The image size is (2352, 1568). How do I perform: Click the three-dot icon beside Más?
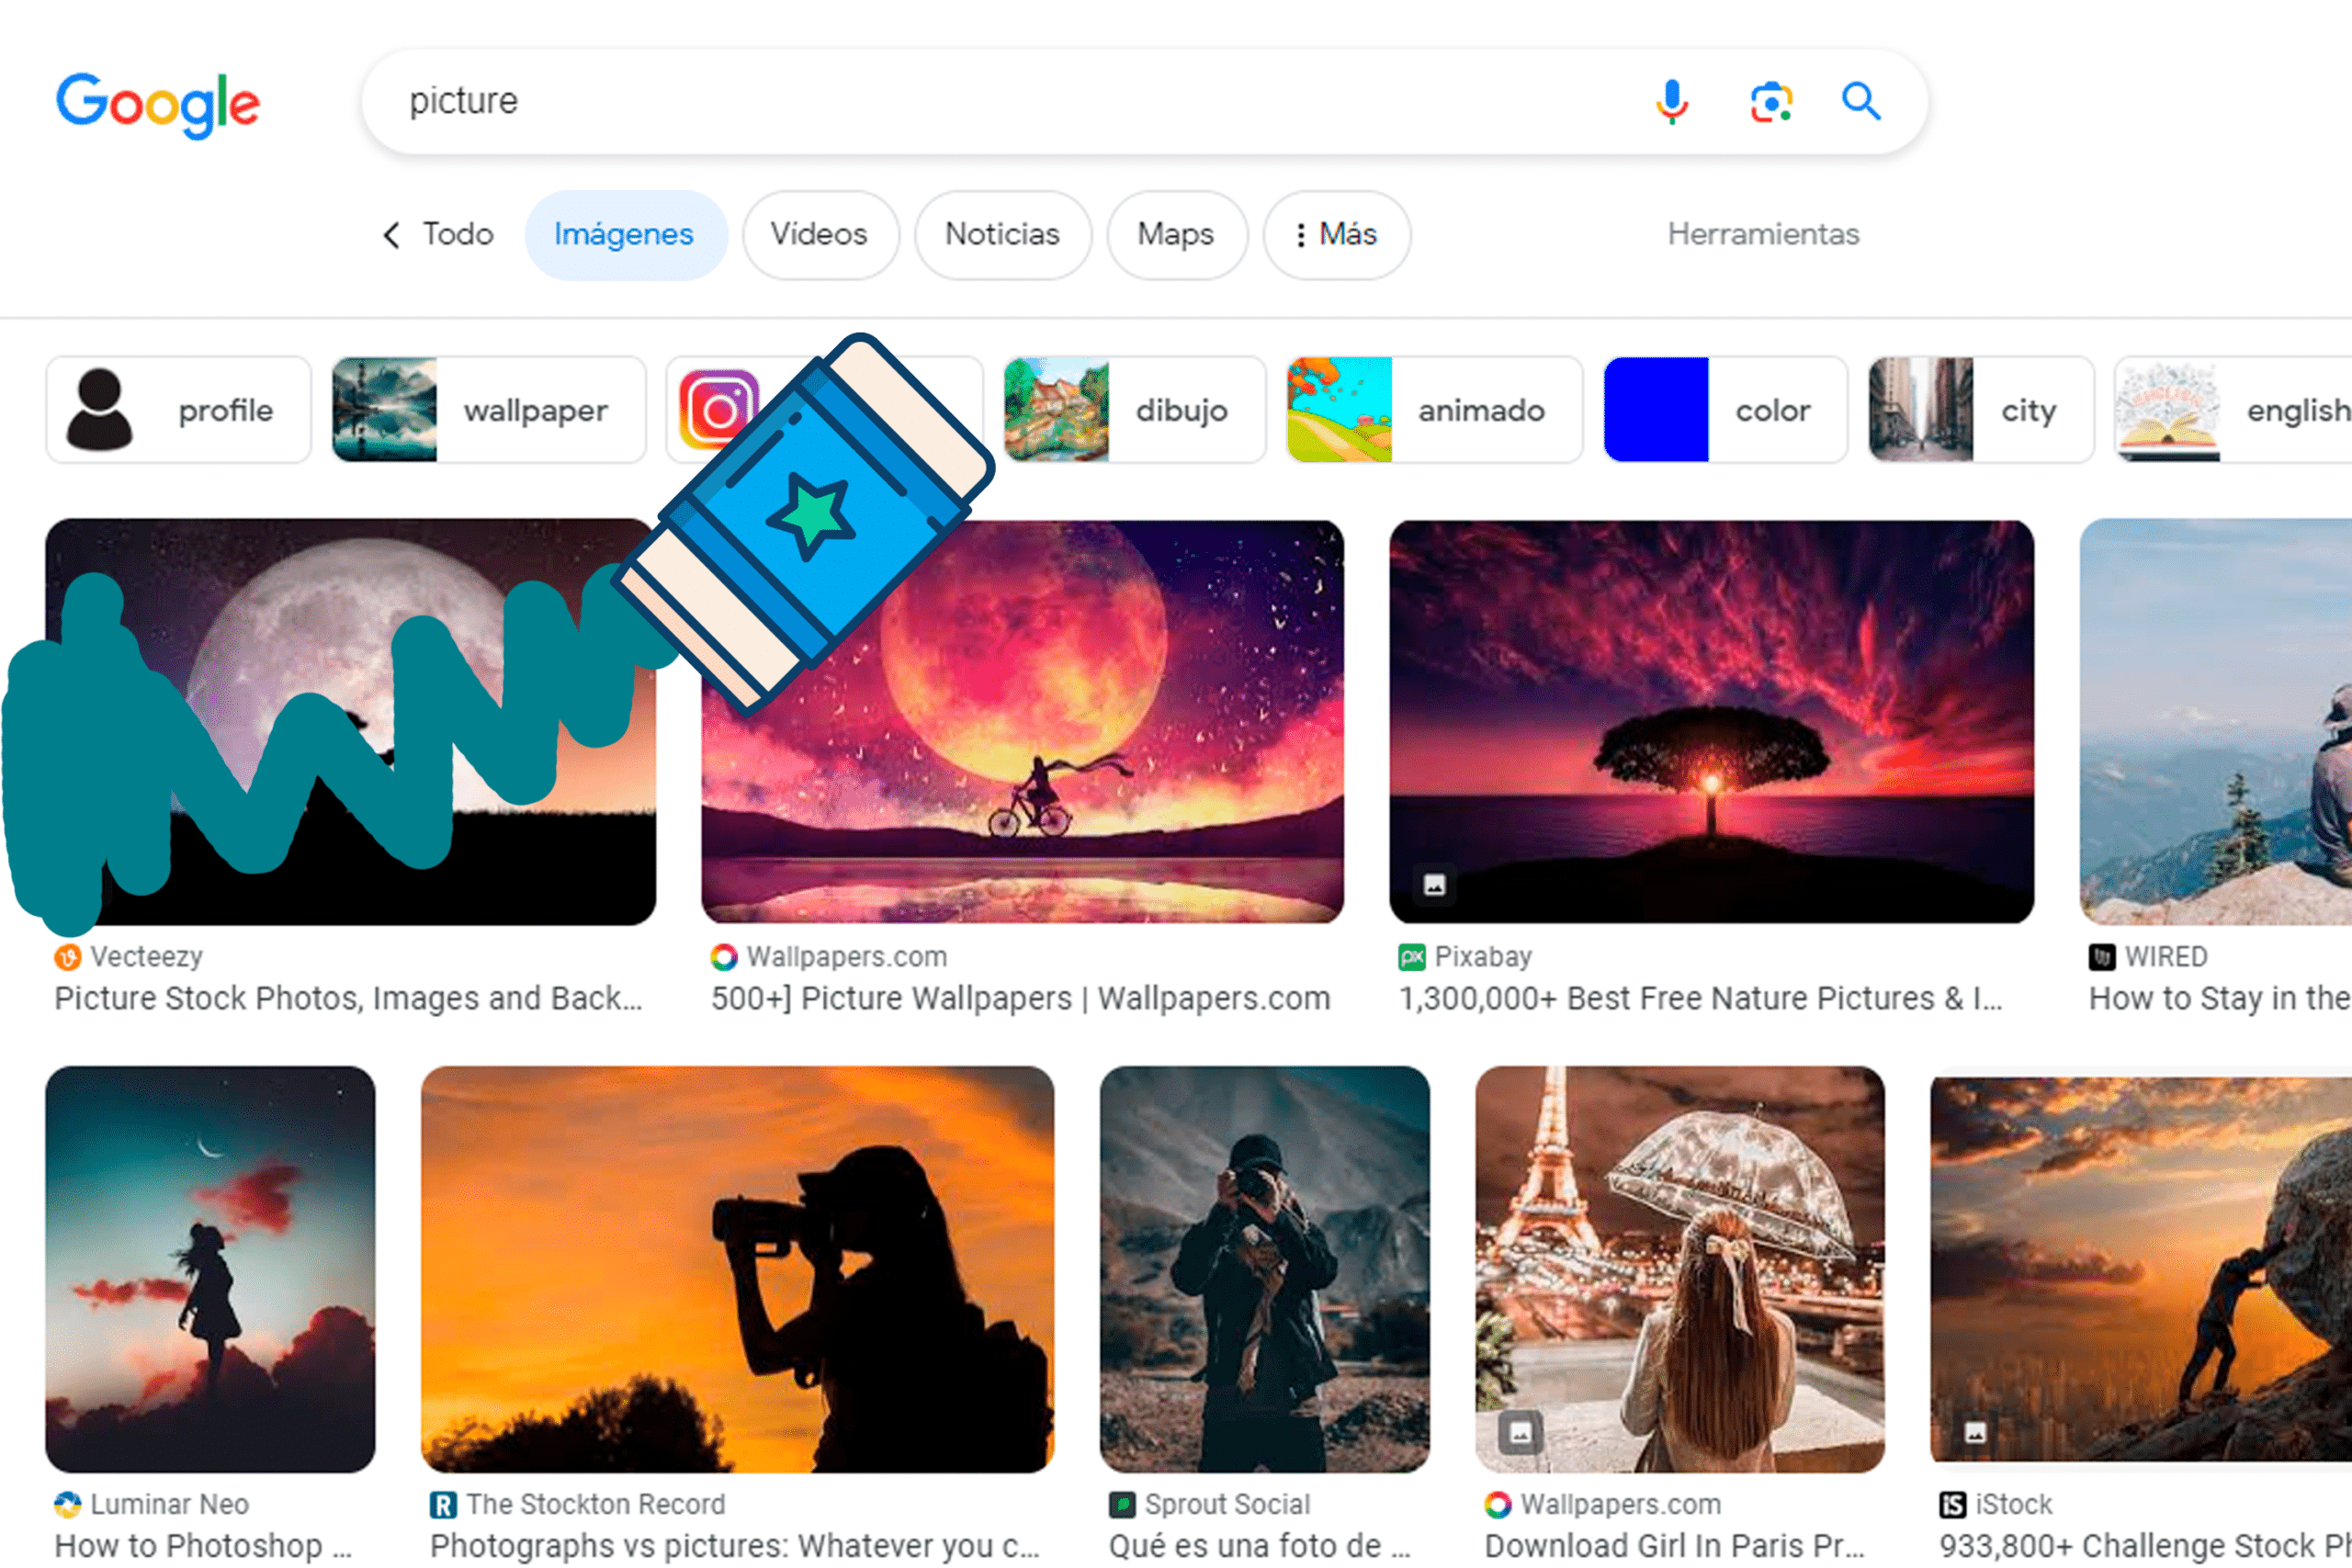(x=1300, y=235)
